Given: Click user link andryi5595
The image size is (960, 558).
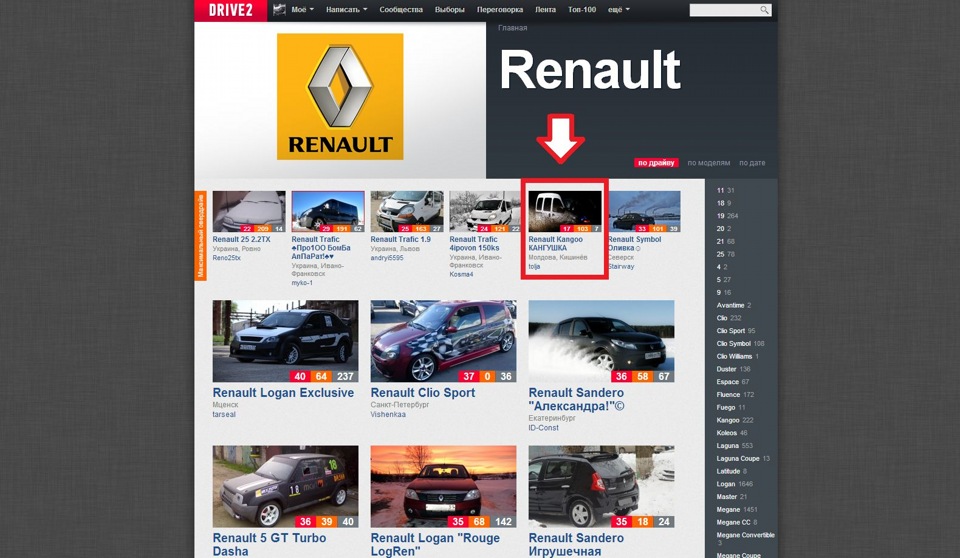Looking at the screenshot, I should [387, 258].
